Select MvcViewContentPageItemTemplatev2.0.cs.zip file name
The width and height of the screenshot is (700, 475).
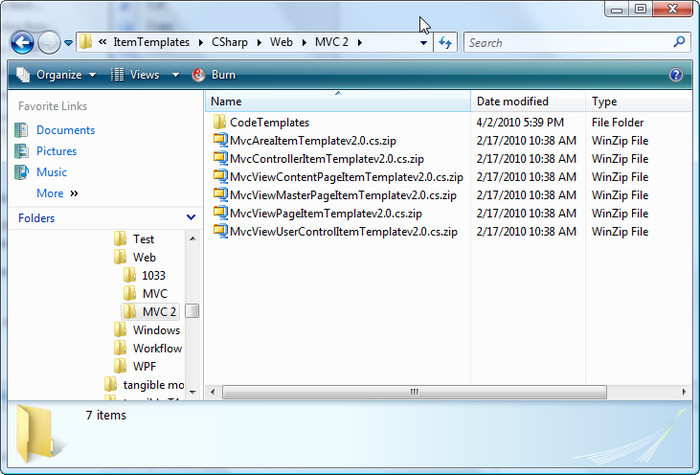(346, 177)
